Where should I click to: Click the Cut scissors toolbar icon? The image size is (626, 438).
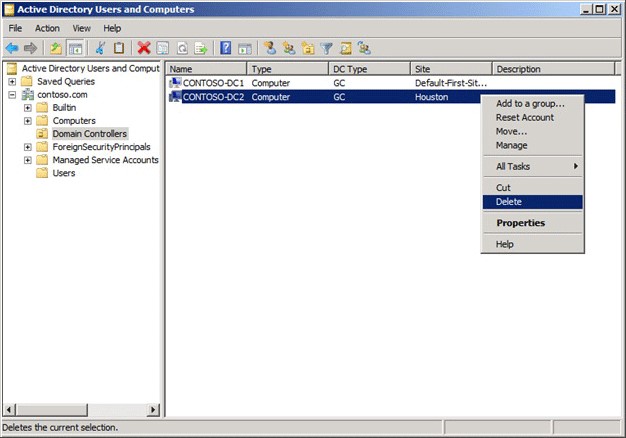[x=100, y=47]
